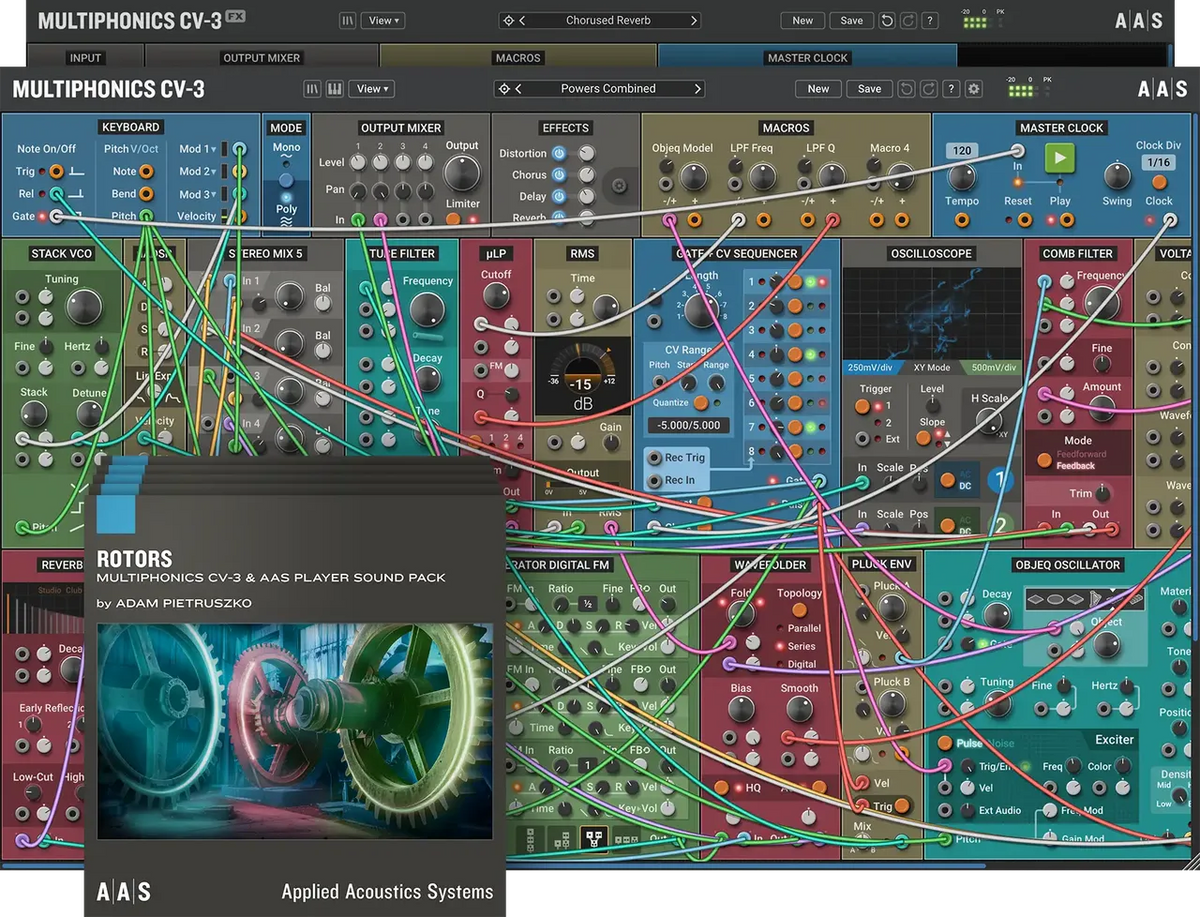Enable the Distortion effect power toggle

(x=559, y=152)
